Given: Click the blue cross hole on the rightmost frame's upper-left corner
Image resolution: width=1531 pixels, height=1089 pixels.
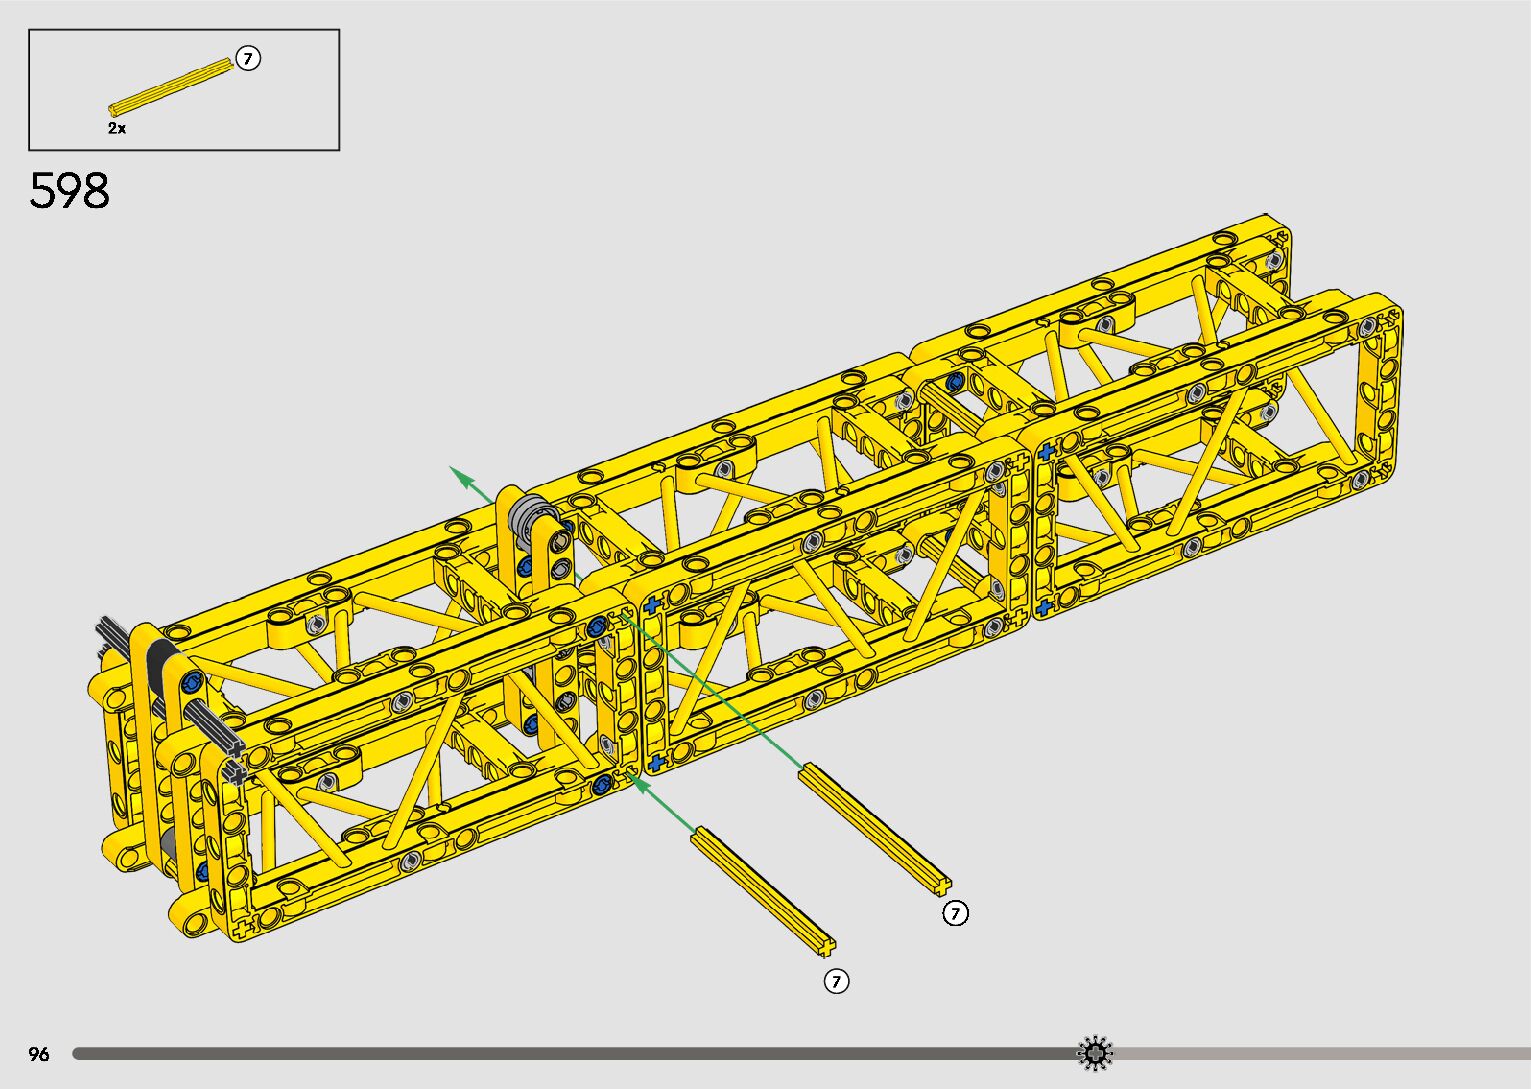Looking at the screenshot, I should [x=1046, y=453].
